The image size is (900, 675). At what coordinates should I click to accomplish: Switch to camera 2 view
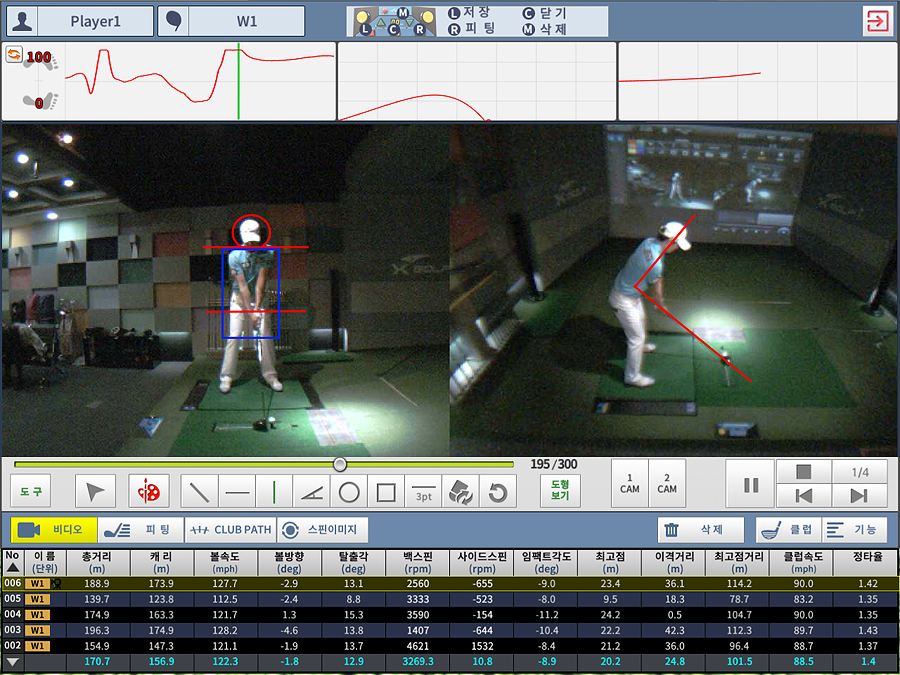[x=667, y=483]
